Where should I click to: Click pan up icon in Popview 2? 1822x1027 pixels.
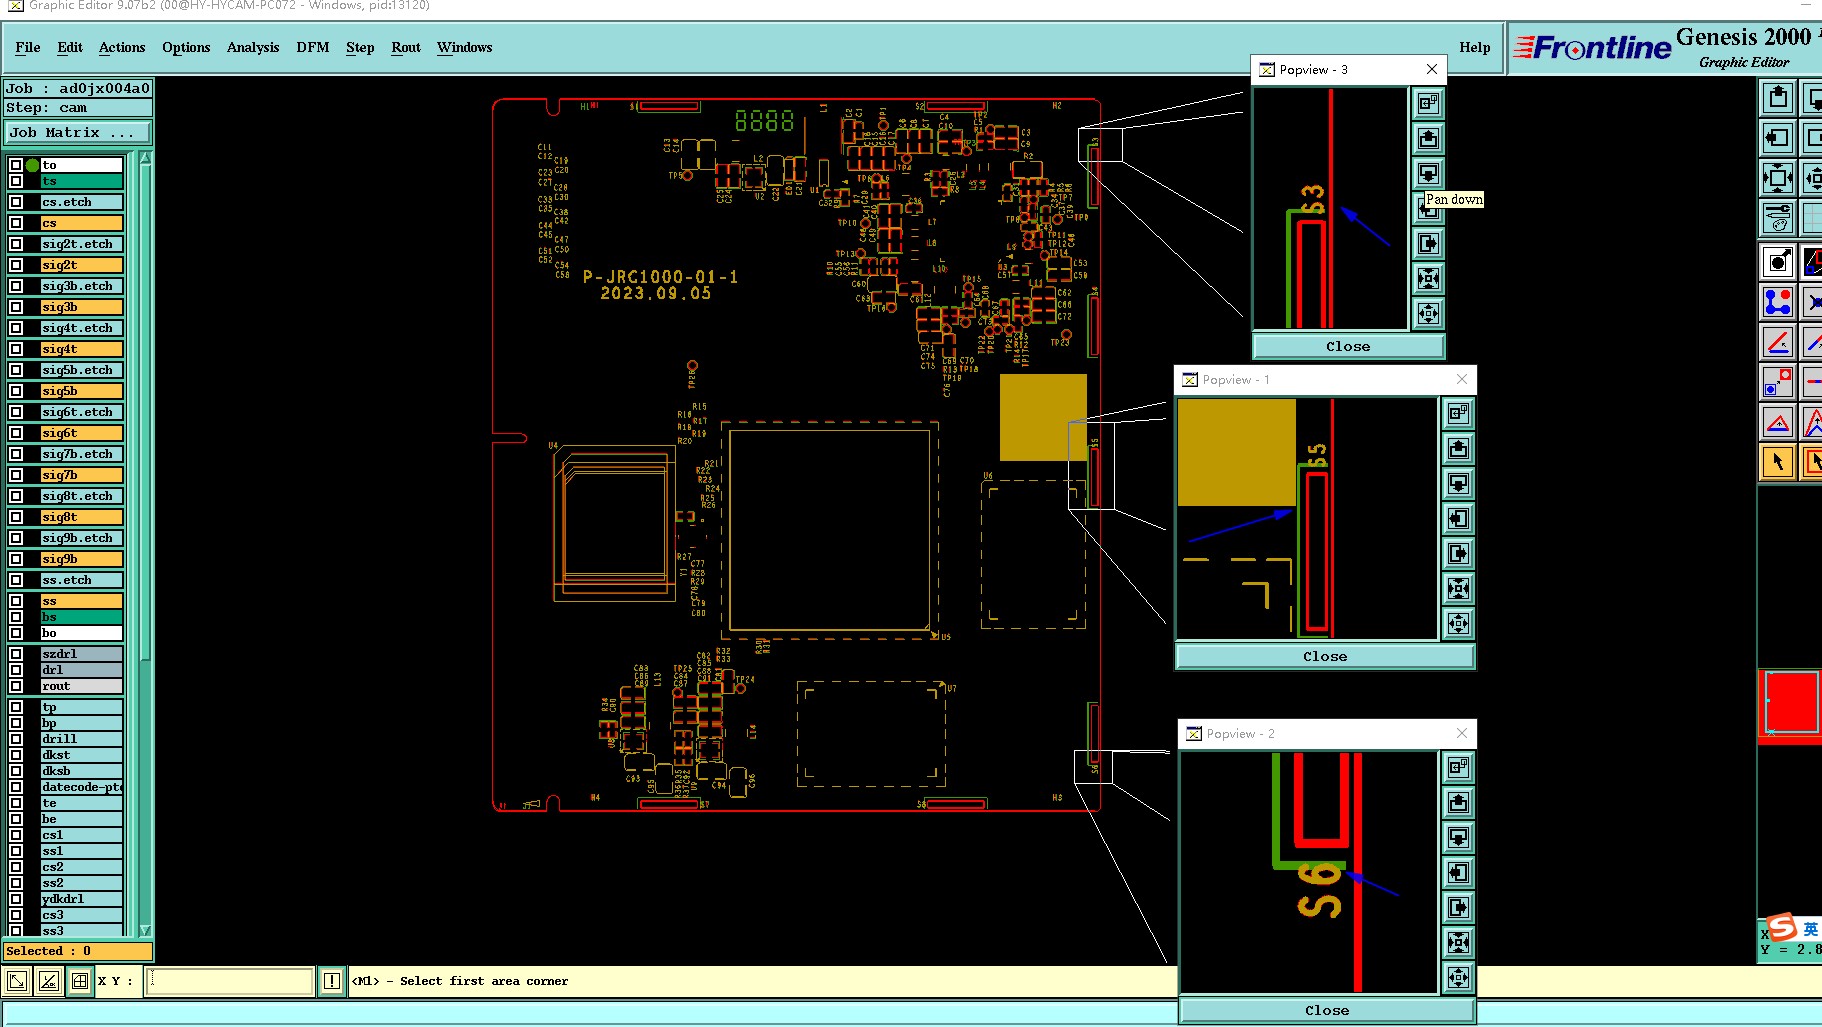[x=1458, y=802]
